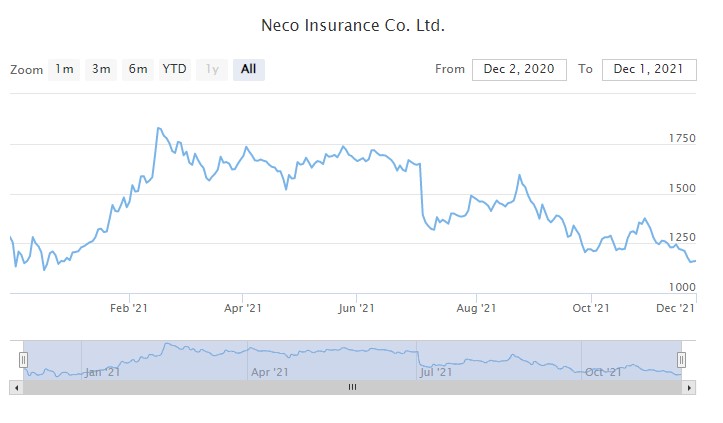This screenshot has height=423, width=723.
Task: Grab the right navigator range handle
Action: [682, 360]
